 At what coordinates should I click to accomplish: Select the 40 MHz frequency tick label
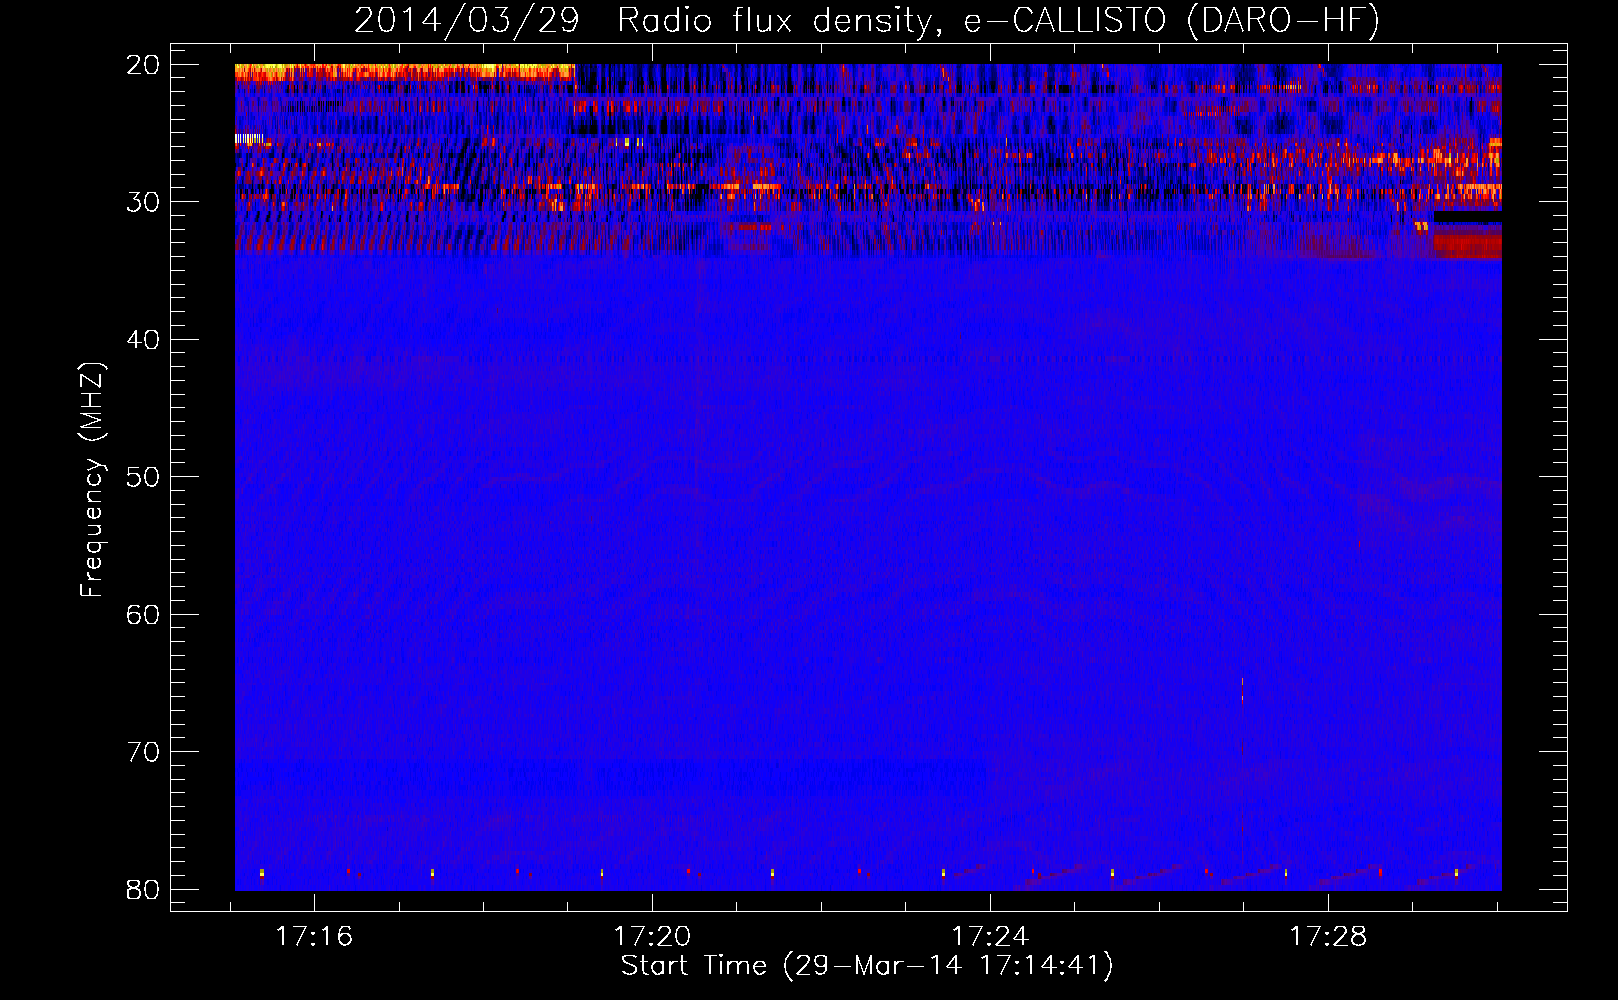(x=144, y=340)
